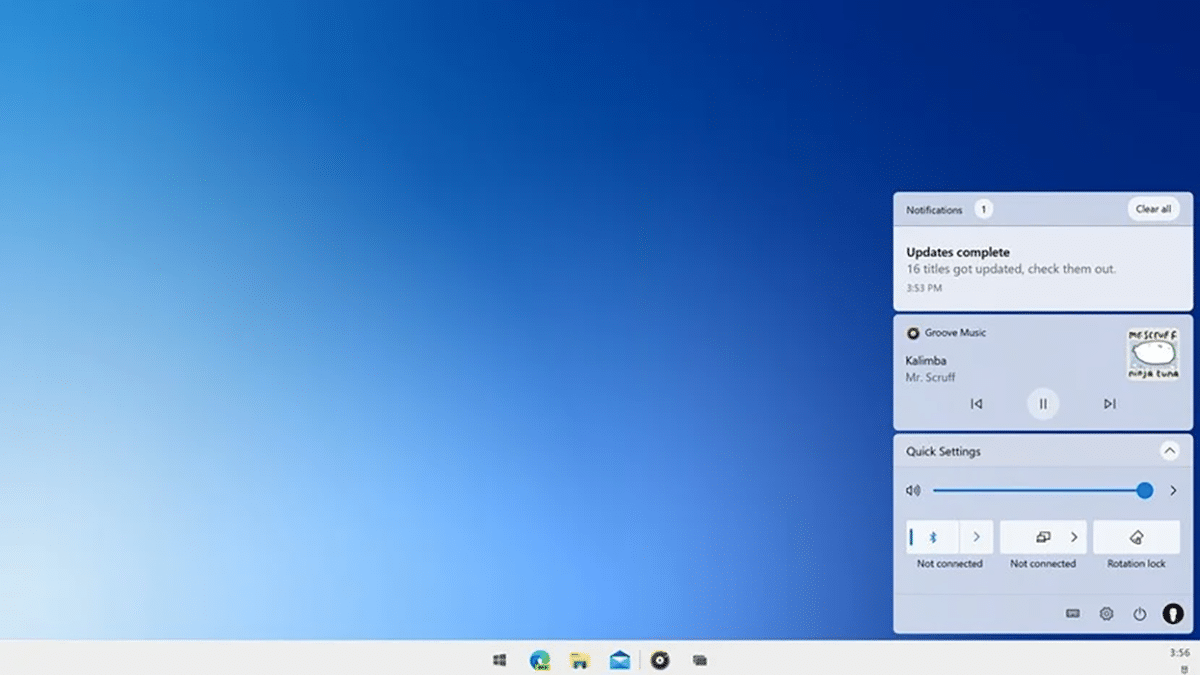Skip to next track in Groove Music

(1109, 403)
